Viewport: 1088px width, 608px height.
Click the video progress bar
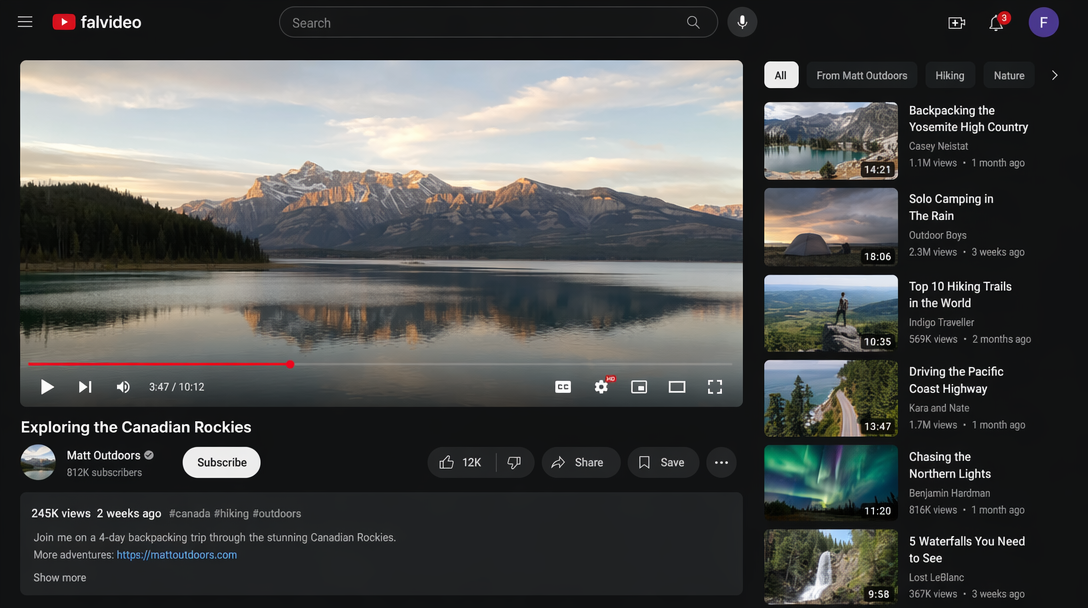380,364
